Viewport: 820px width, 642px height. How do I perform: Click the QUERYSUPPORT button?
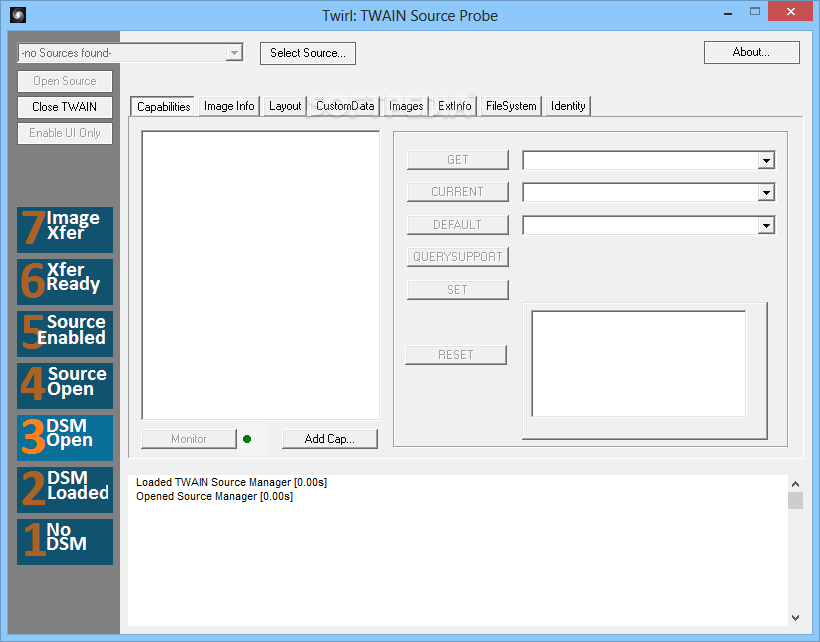(x=458, y=257)
